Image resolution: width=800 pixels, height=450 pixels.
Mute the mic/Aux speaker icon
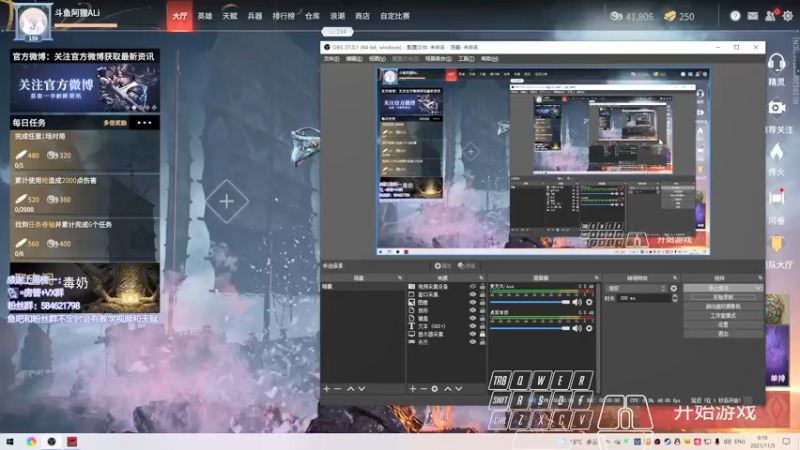click(x=577, y=302)
